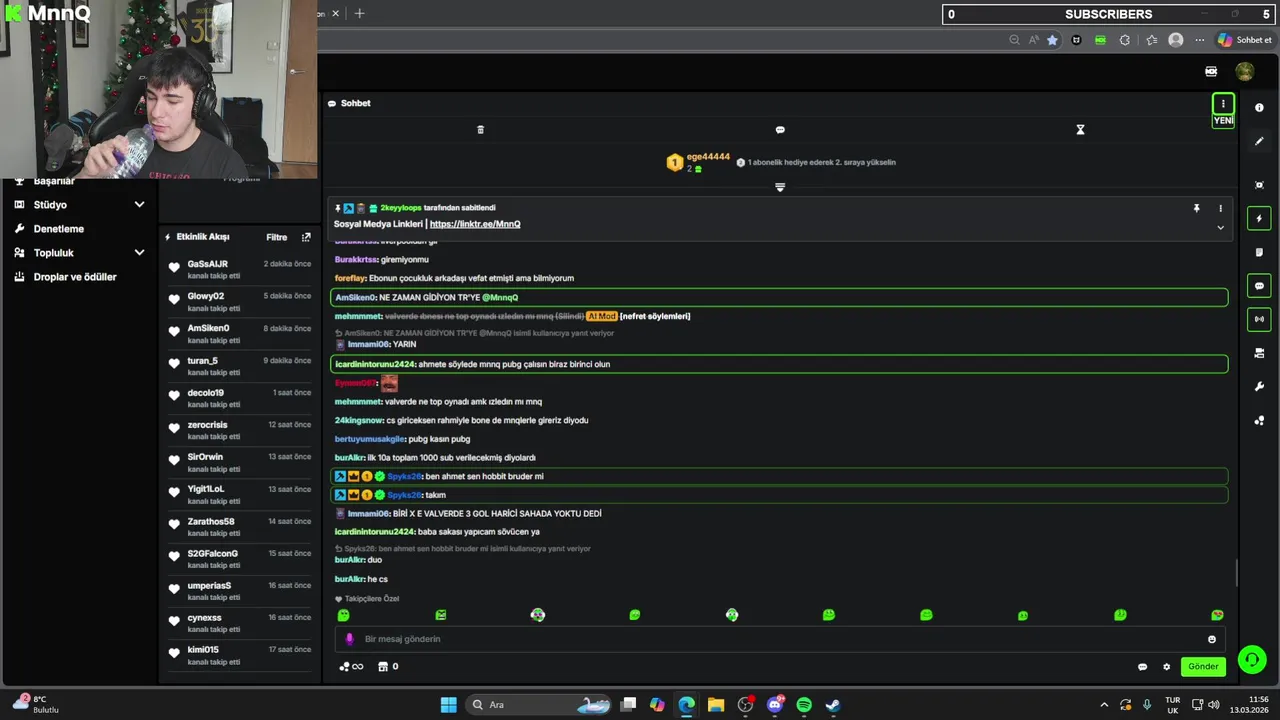Click the AI Mod badge on deleted message
Viewport: 1280px width, 720px height.
tap(601, 316)
